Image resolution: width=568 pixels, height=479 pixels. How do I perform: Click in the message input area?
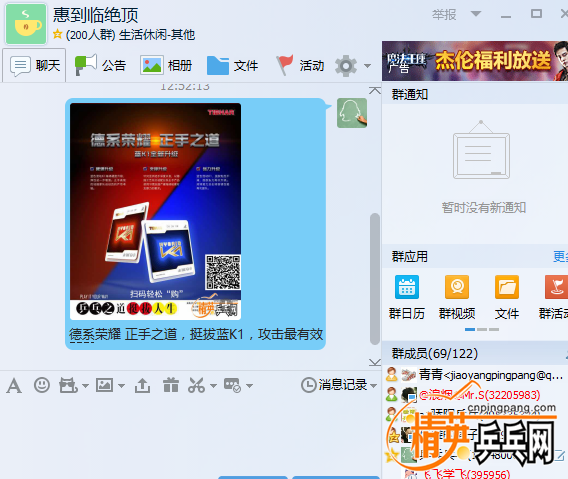point(190,435)
